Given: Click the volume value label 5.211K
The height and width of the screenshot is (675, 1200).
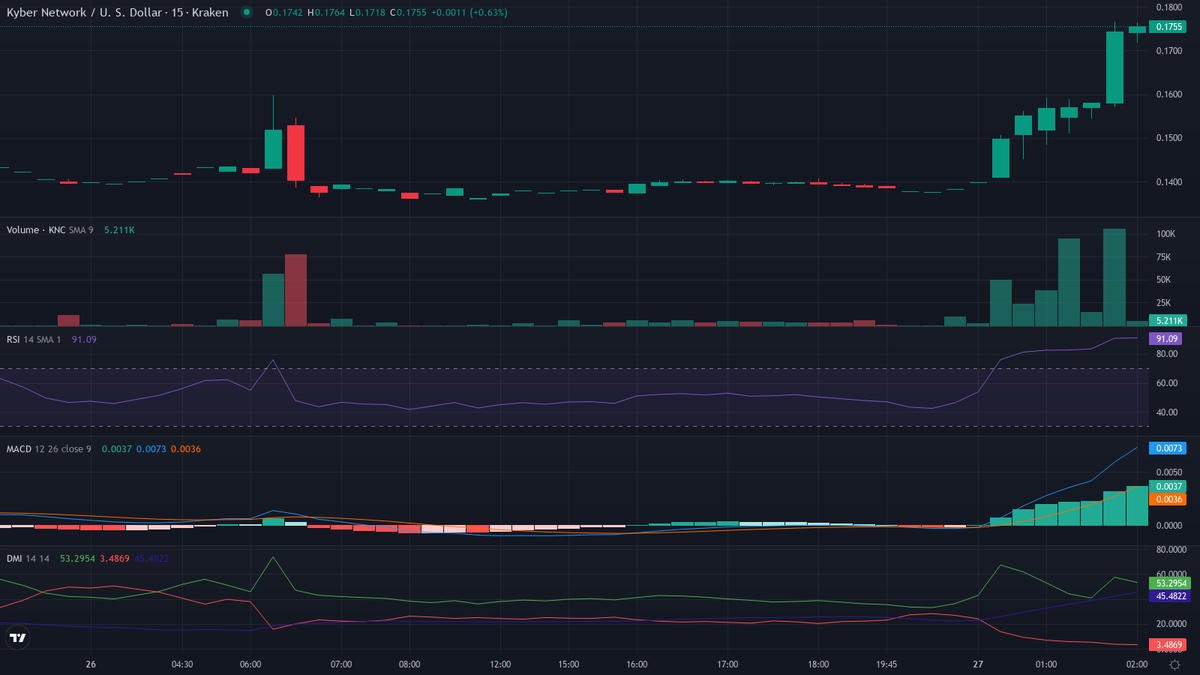Looking at the screenshot, I should (x=1169, y=320).
